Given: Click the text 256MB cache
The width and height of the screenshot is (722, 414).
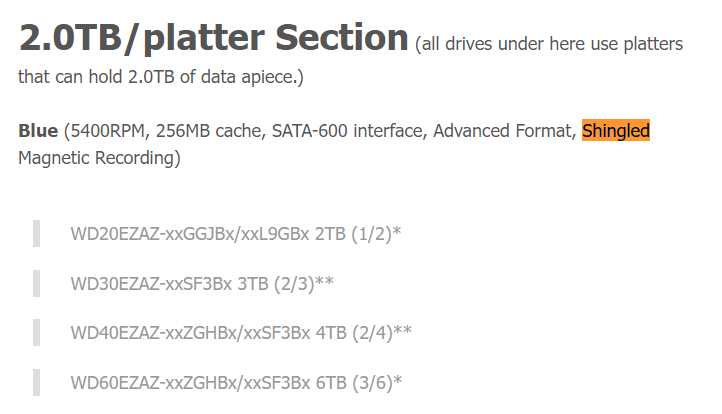Looking at the screenshot, I should [209, 131].
